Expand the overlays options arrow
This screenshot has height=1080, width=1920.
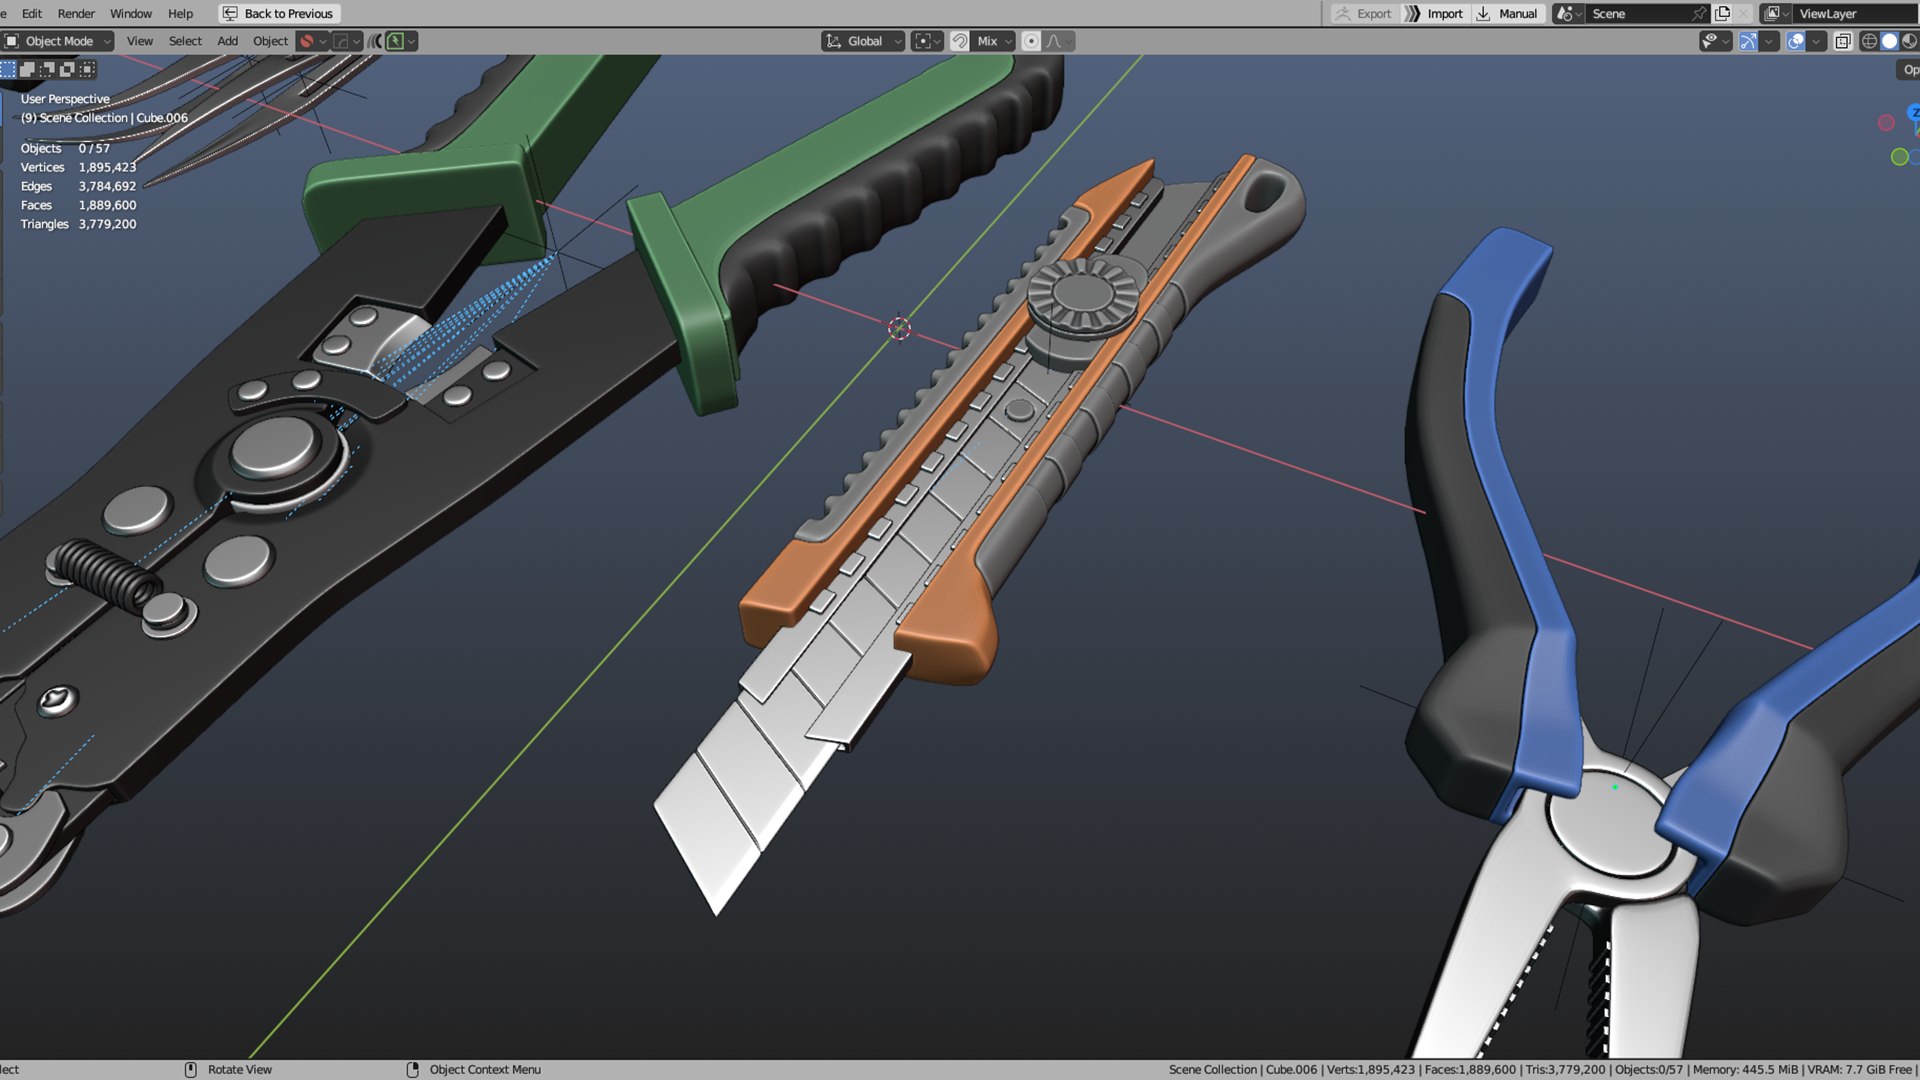pyautogui.click(x=1816, y=41)
